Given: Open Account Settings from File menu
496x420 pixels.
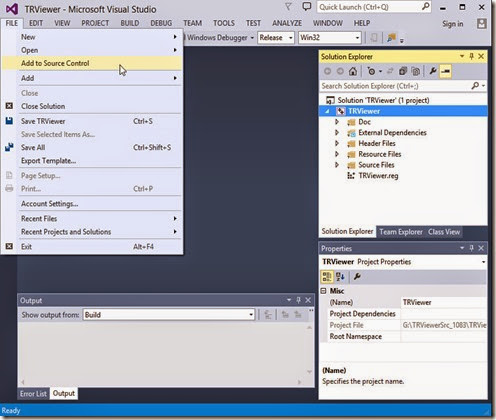Looking at the screenshot, I should pos(92,203).
